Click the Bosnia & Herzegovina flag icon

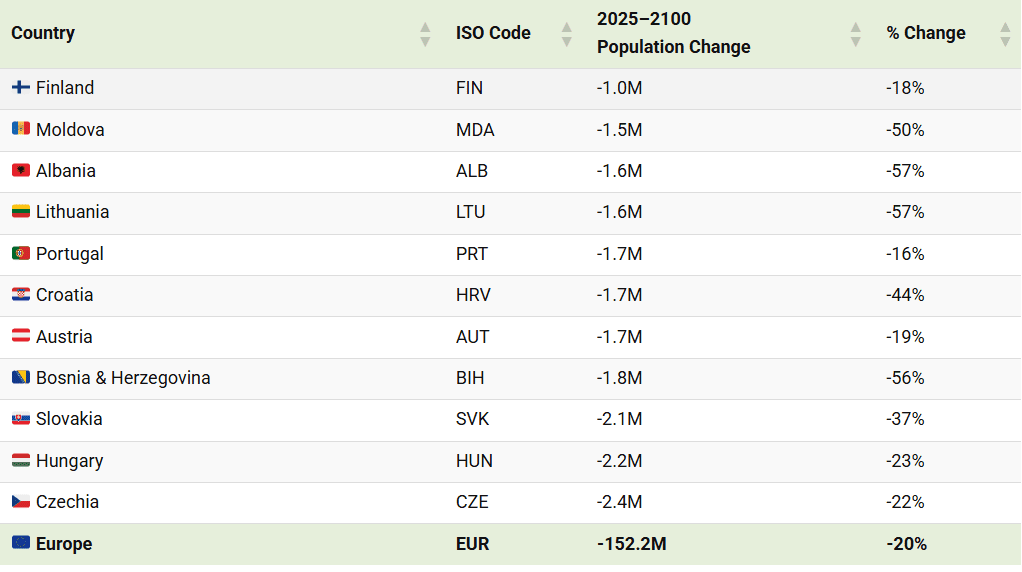coord(20,378)
